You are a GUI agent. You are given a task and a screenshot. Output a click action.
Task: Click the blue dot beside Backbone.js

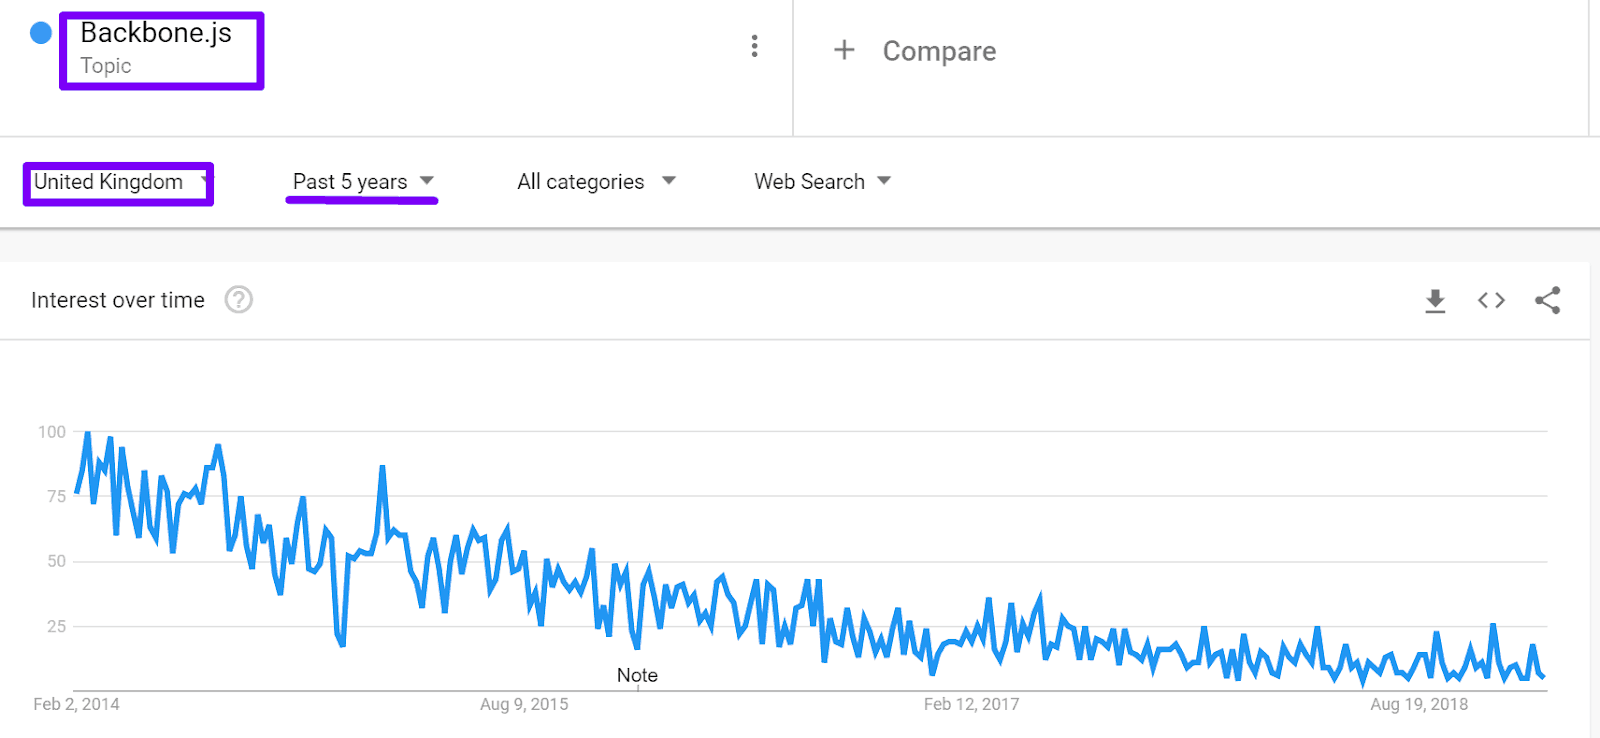pyautogui.click(x=41, y=33)
